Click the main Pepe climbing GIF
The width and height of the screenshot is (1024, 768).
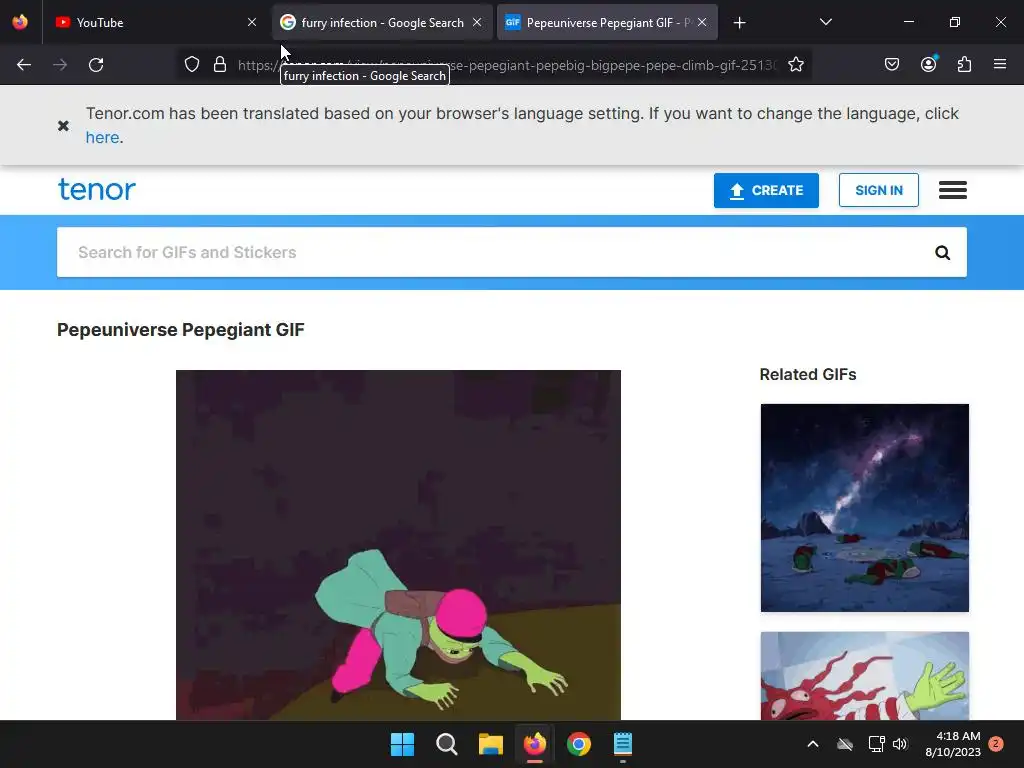[398, 545]
